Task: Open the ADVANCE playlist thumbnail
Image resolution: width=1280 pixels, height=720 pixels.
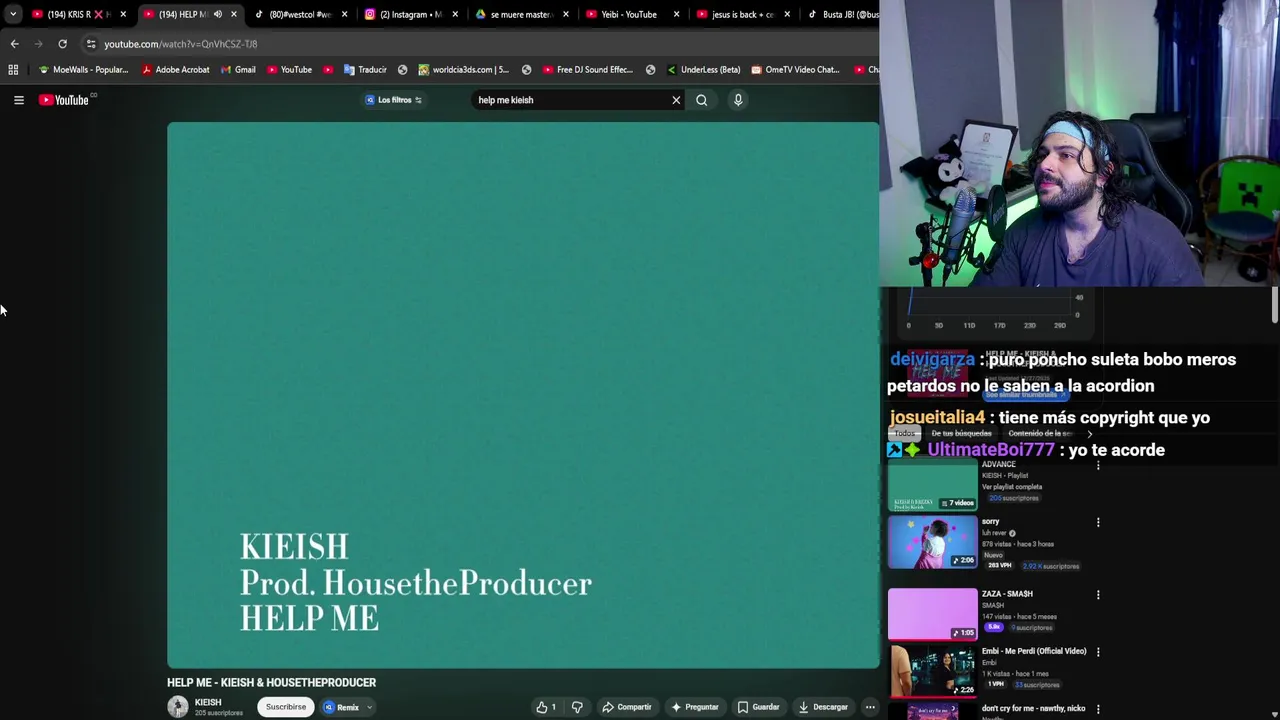Action: tap(932, 486)
